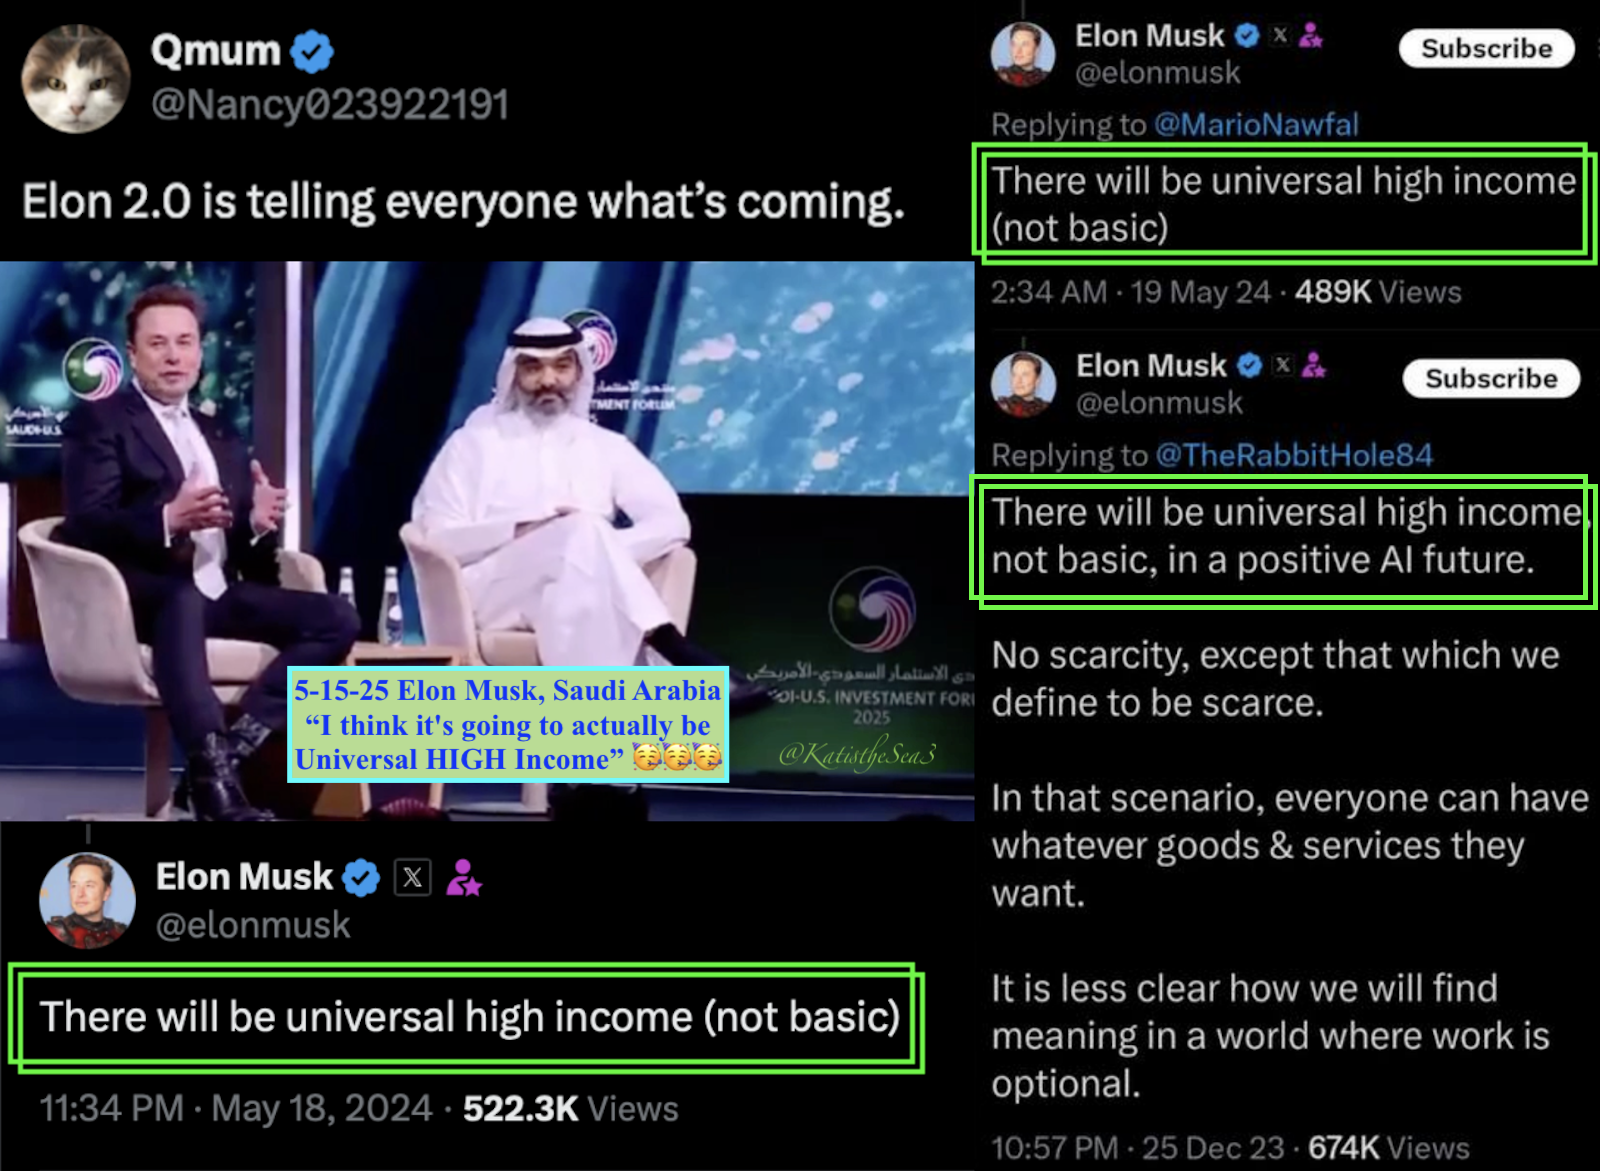Viewport: 1600px width, 1171px height.
Task: Click Subscribe button above @TheRabbitHole84 reply
Action: click(1491, 378)
